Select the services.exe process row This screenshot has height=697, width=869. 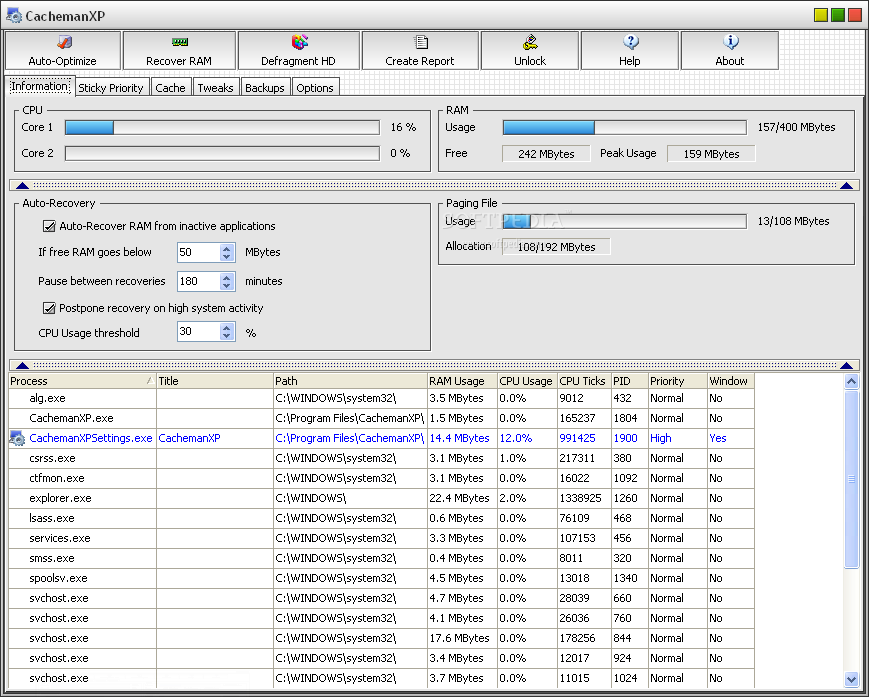(x=381, y=538)
